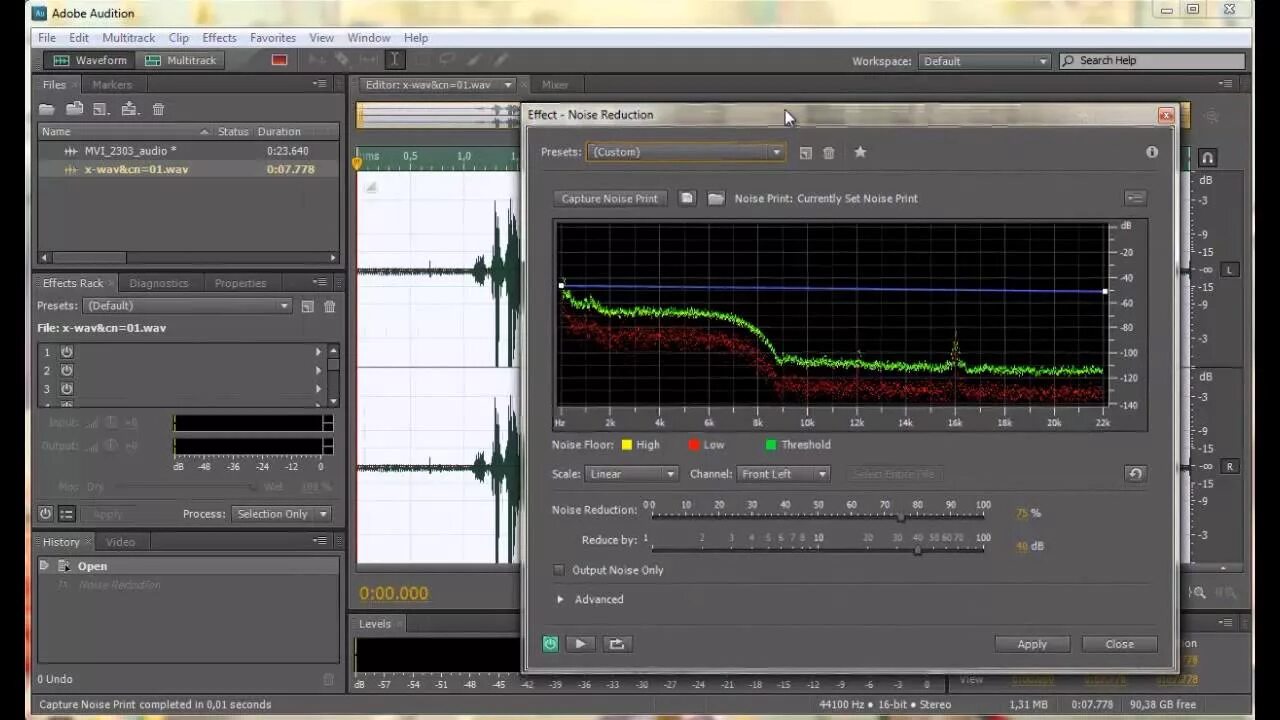This screenshot has height=720, width=1280.
Task: Select the Time Selection tool
Action: click(x=394, y=60)
